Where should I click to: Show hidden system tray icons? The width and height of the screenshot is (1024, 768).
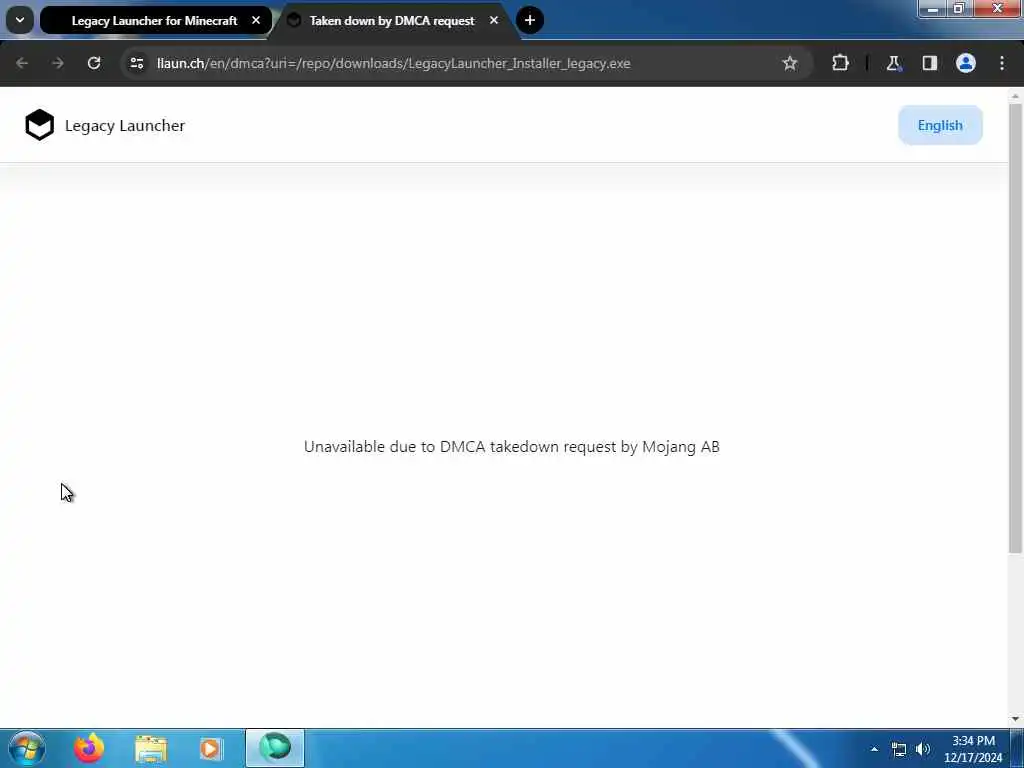pos(874,749)
